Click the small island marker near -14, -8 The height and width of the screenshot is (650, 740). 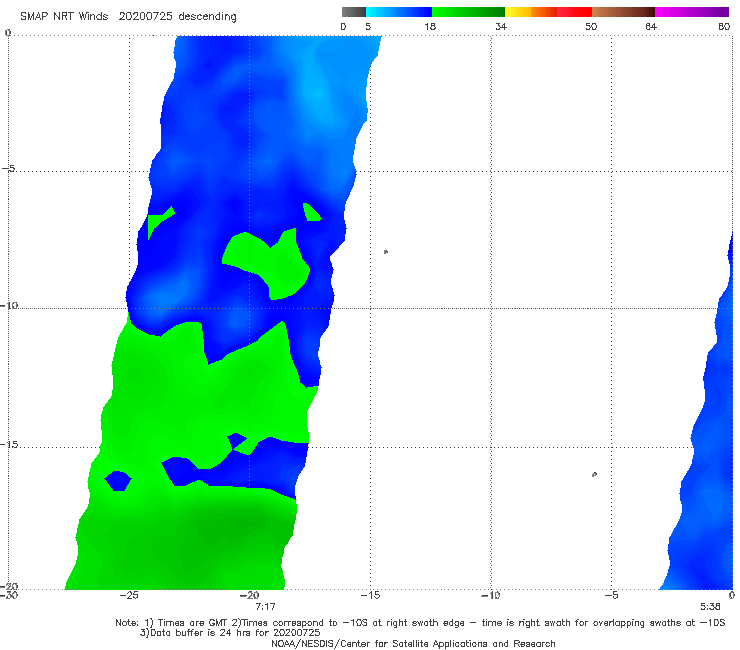(386, 252)
